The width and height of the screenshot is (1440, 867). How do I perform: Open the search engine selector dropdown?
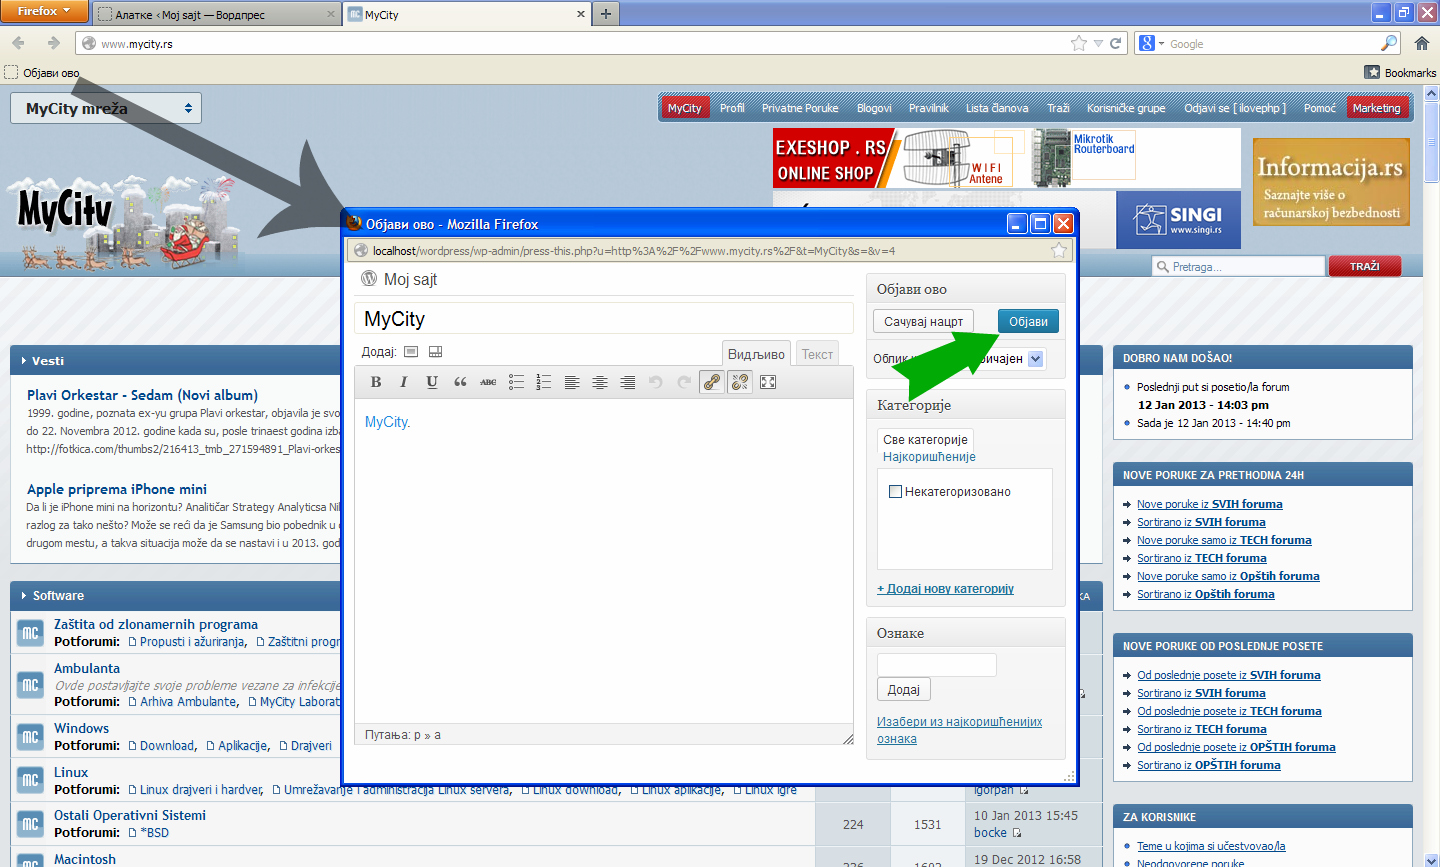tap(1152, 43)
